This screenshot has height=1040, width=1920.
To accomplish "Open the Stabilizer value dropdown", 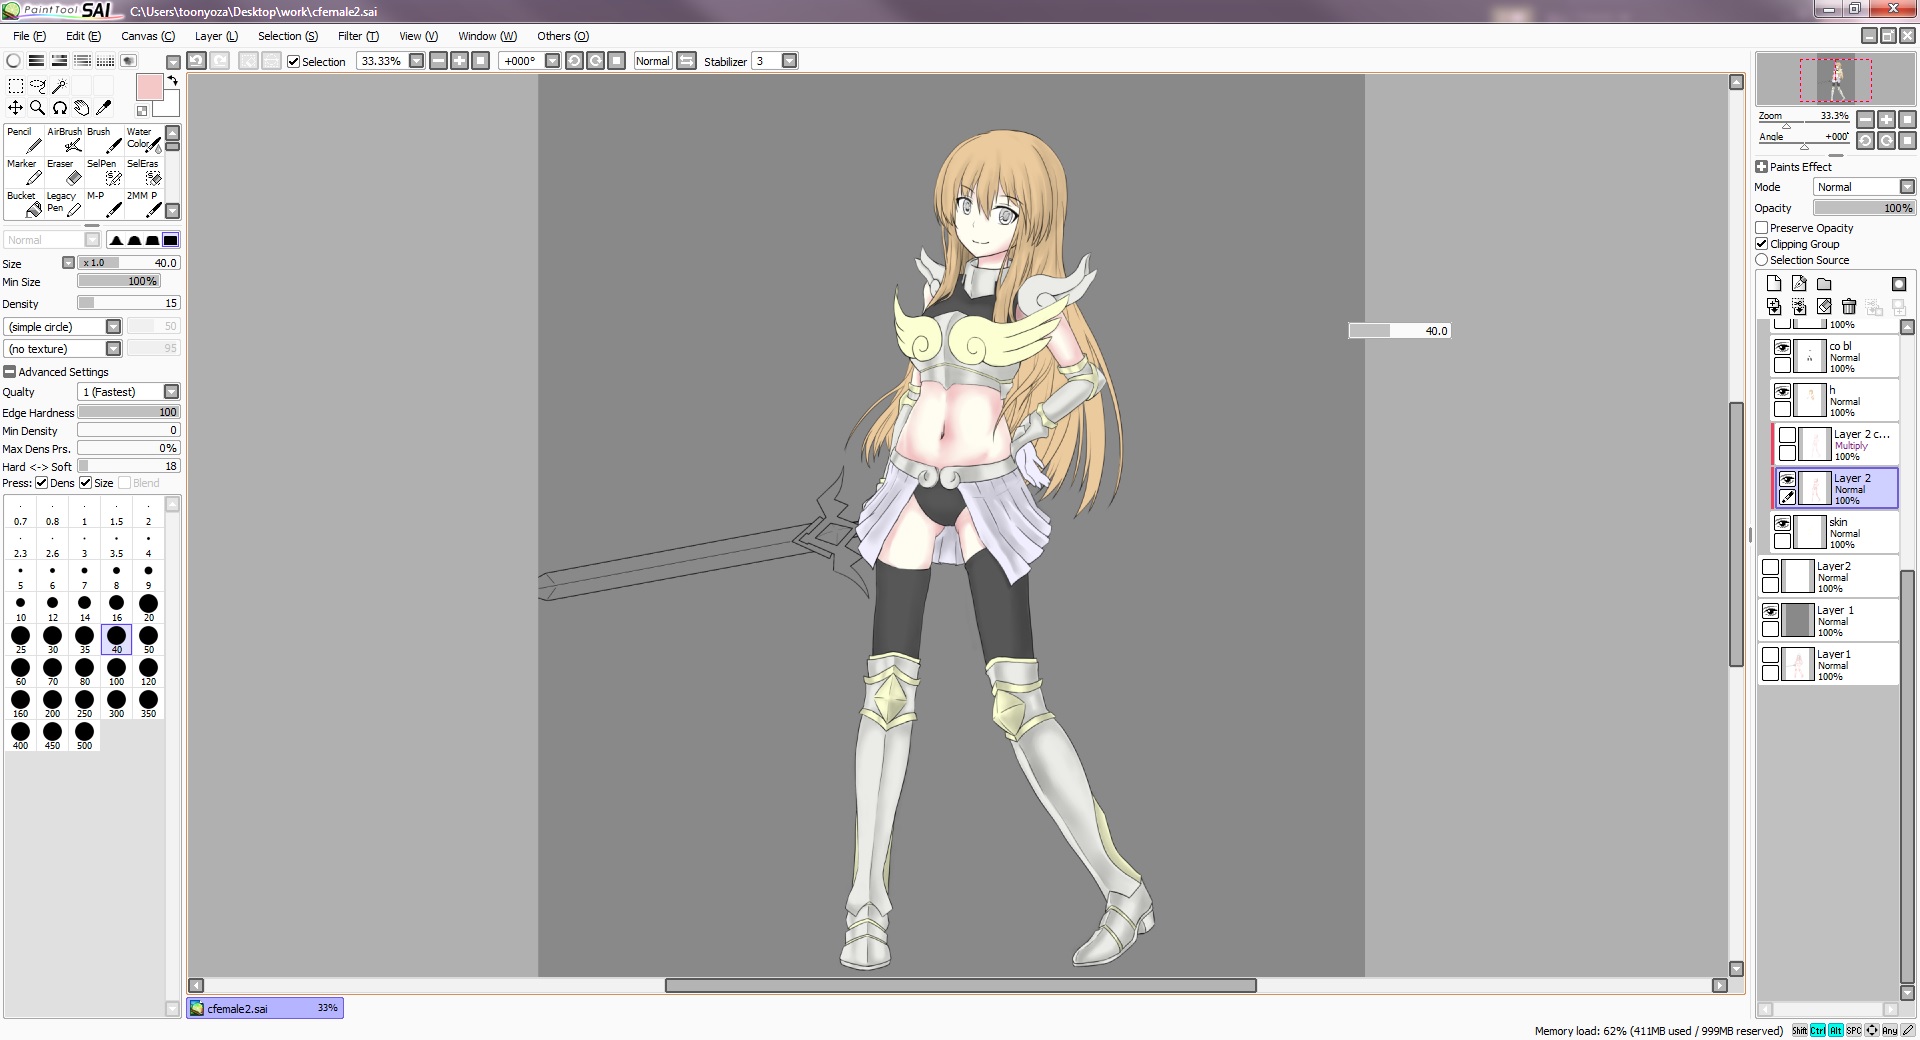I will [790, 61].
